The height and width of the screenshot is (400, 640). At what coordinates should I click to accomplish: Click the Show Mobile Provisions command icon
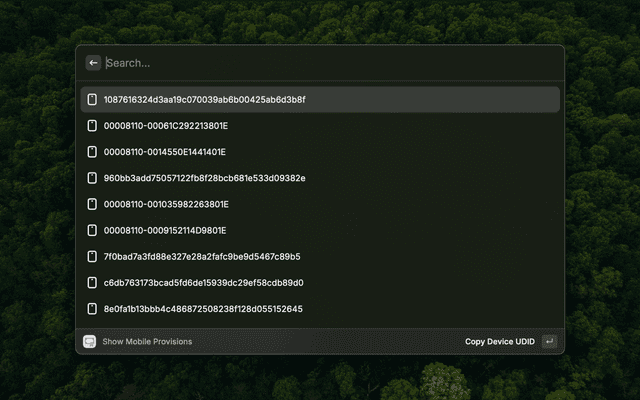(x=90, y=342)
